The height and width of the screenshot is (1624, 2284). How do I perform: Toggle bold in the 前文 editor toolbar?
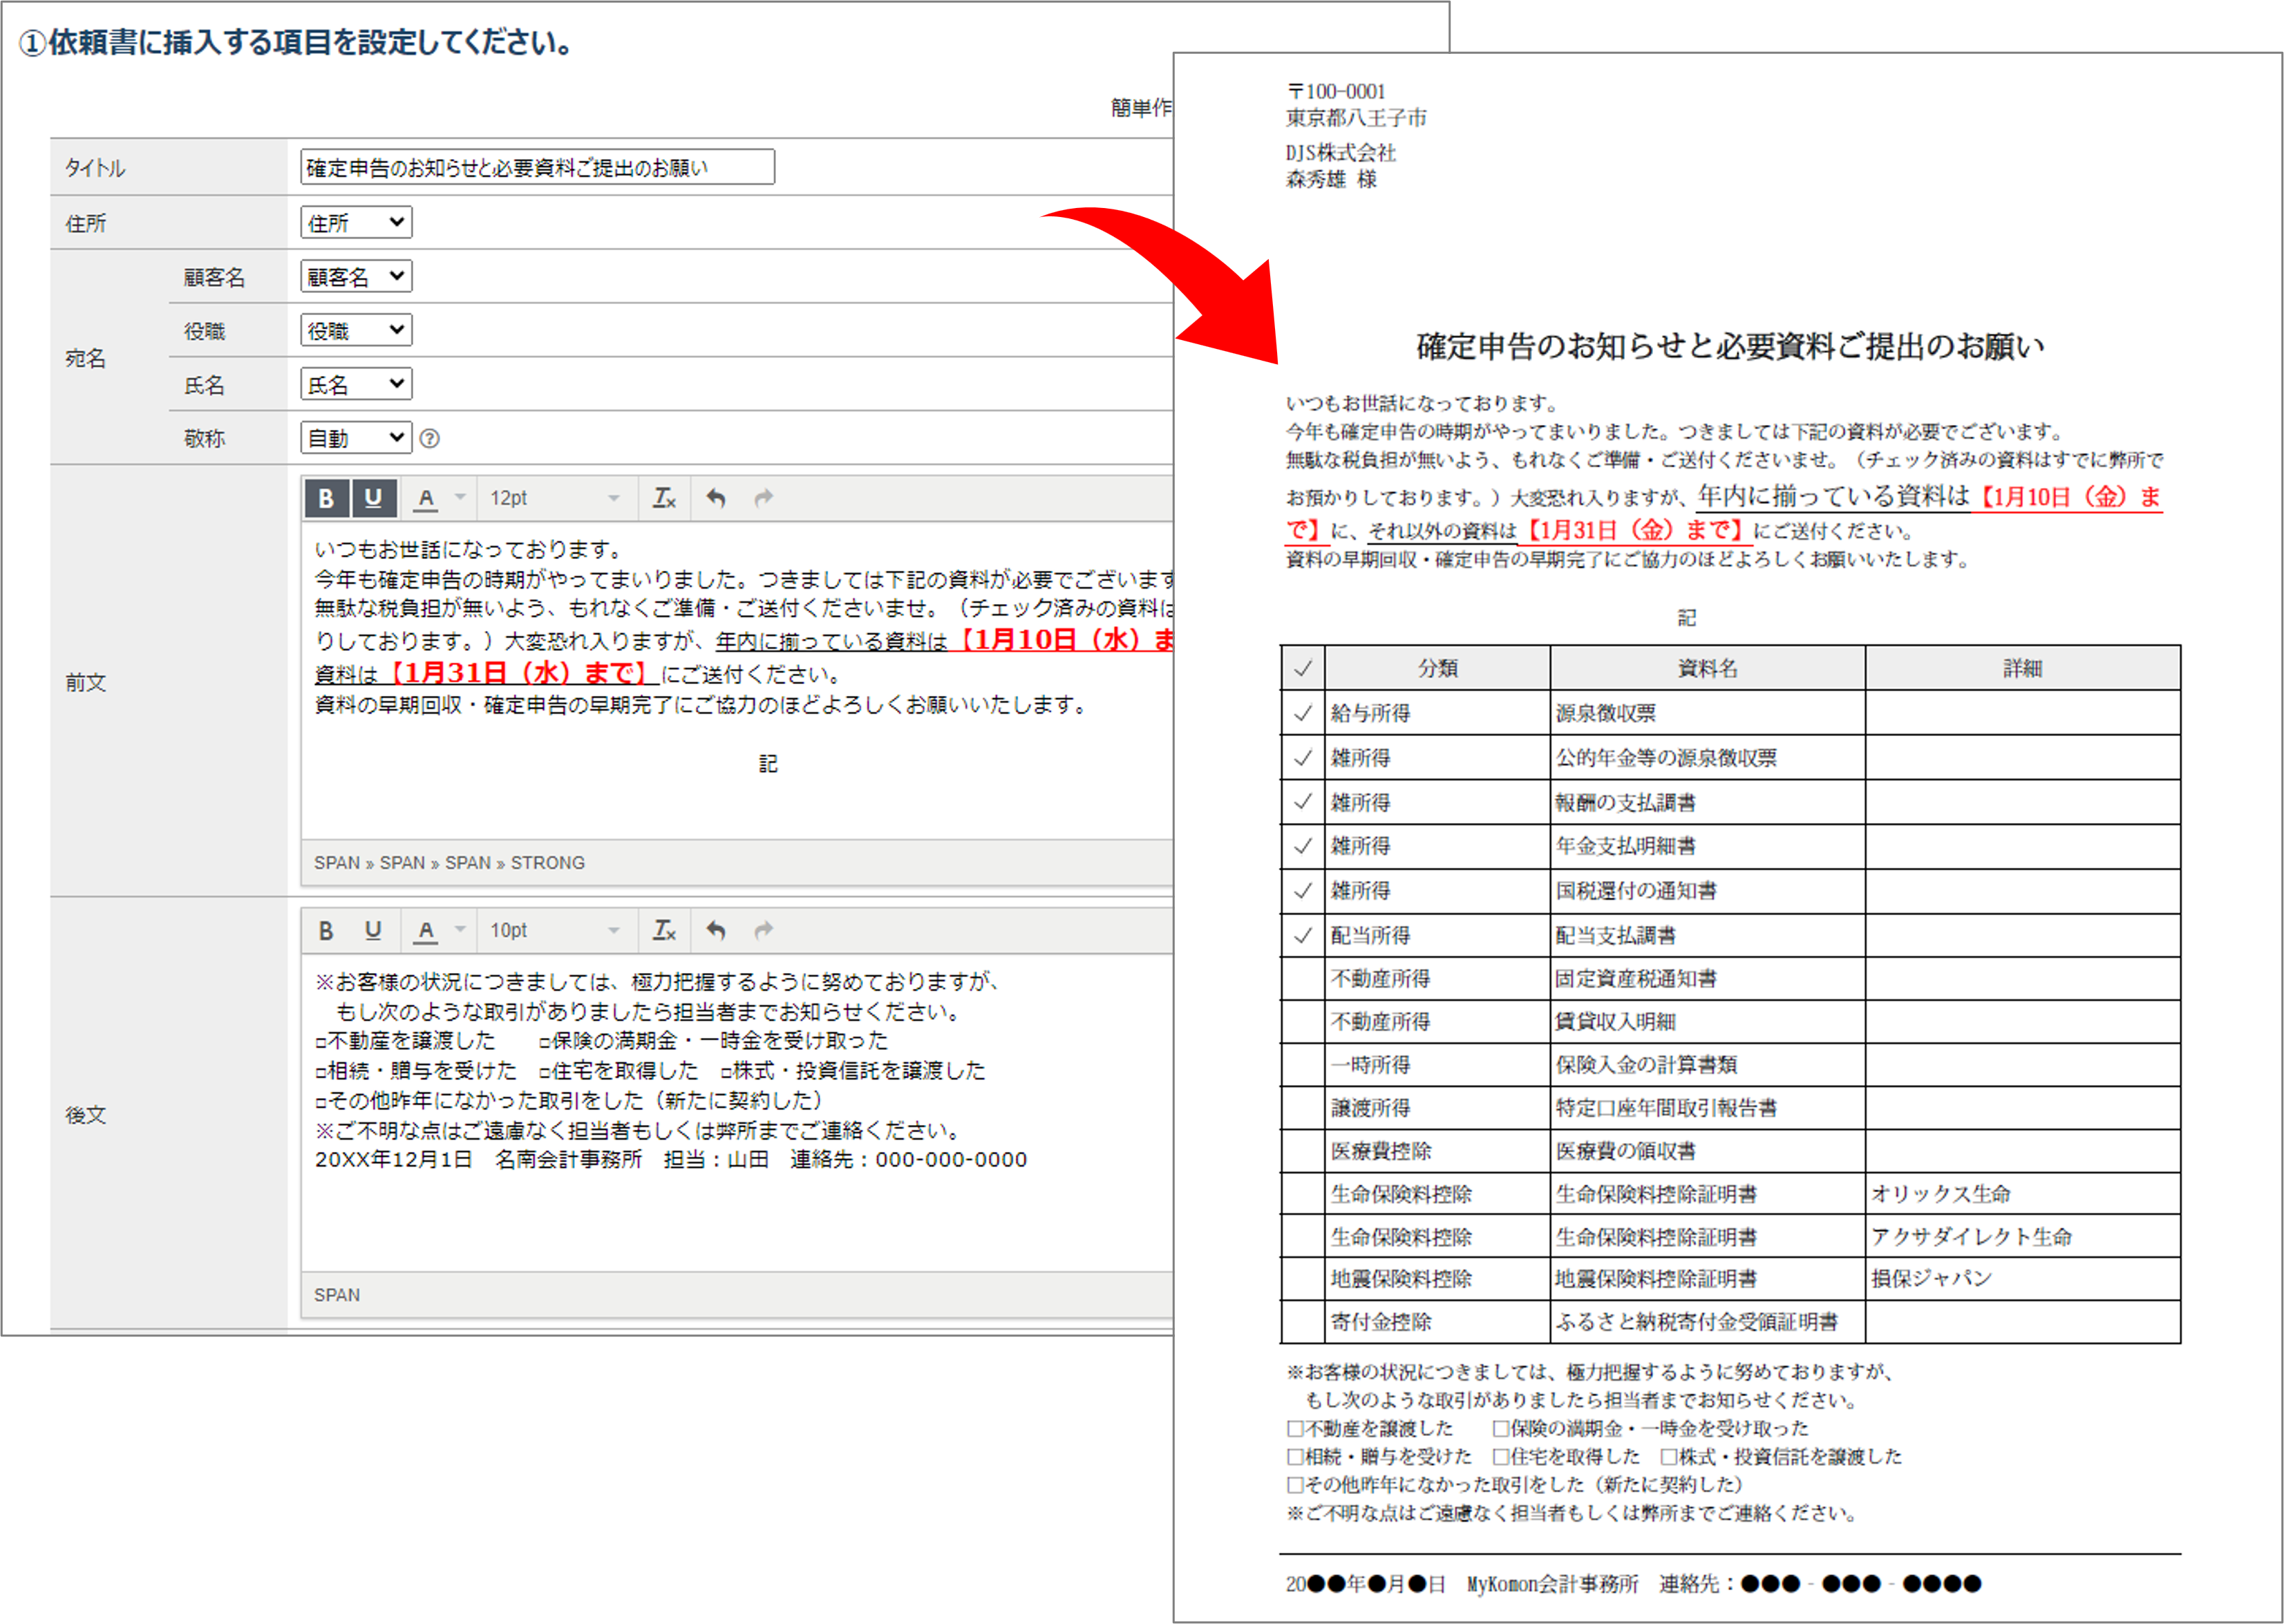pyautogui.click(x=326, y=498)
